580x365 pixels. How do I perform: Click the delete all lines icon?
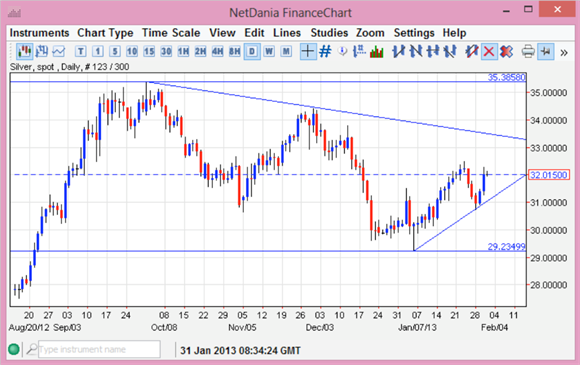pyautogui.click(x=506, y=51)
